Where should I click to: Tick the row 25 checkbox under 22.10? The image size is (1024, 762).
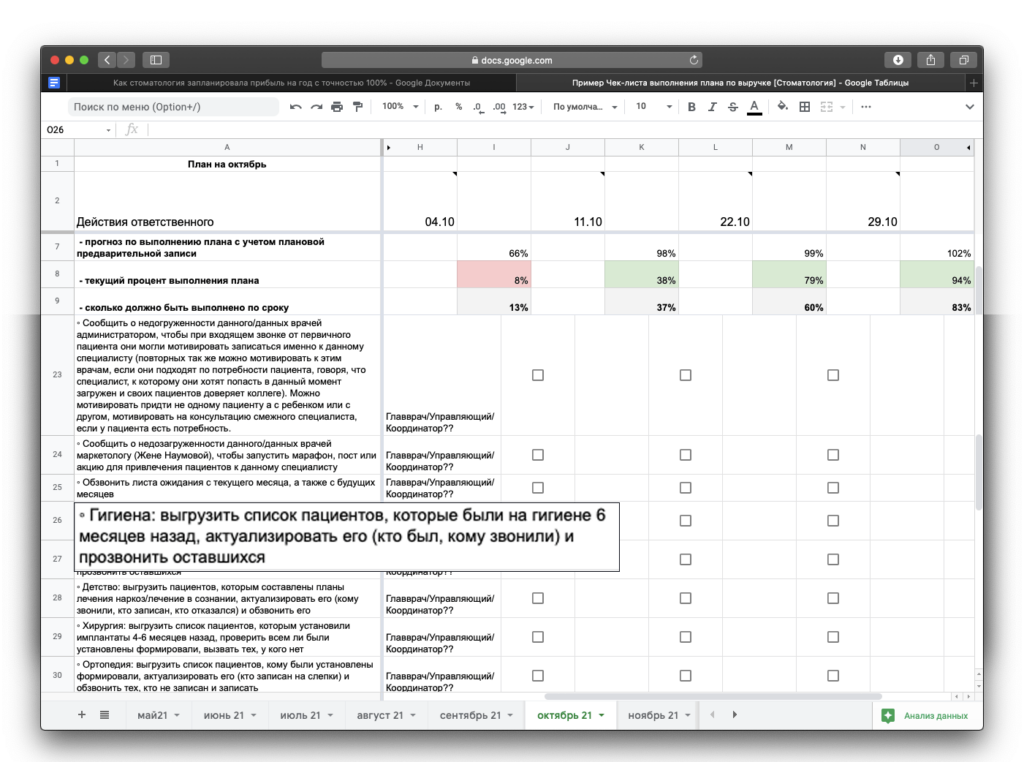pyautogui.click(x=685, y=487)
